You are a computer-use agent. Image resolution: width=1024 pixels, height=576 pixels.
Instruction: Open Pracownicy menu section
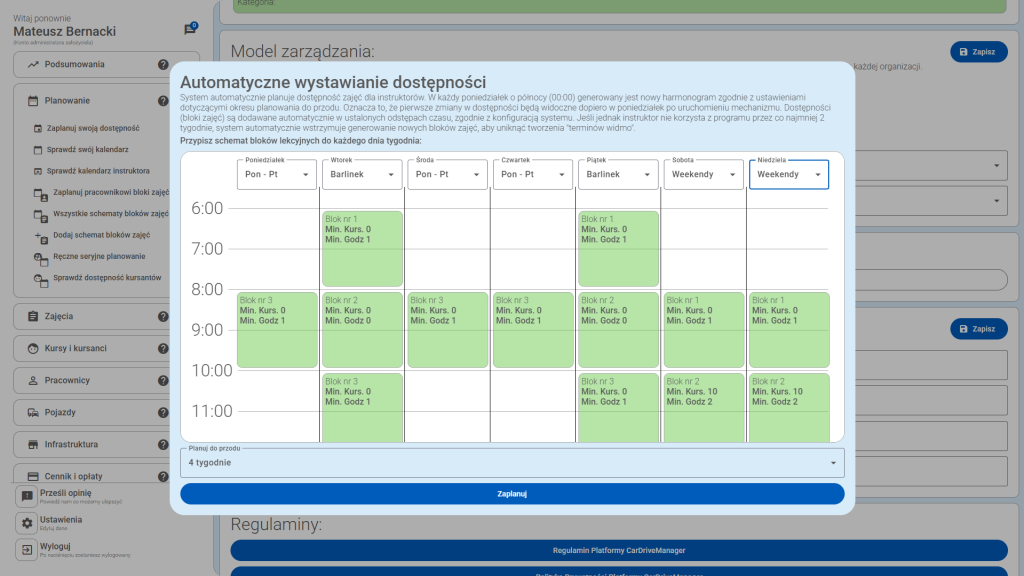pyautogui.click(x=68, y=381)
